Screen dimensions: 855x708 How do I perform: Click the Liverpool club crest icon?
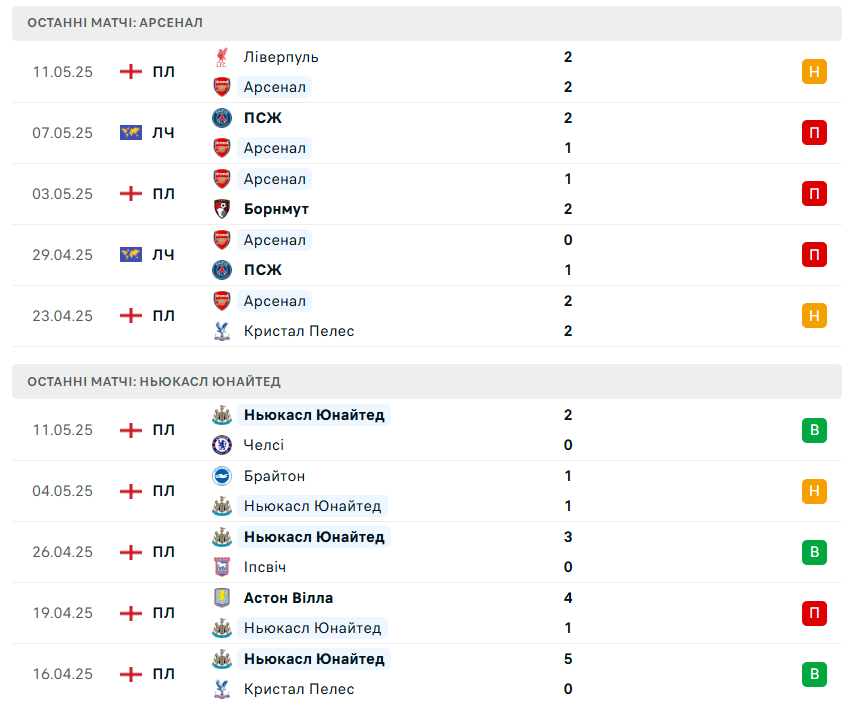[x=221, y=57]
